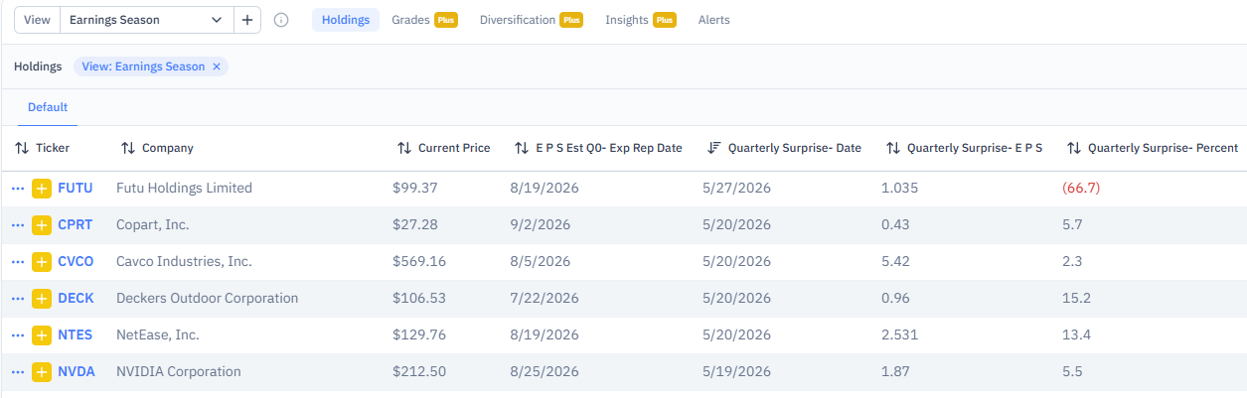Open the CPRT row options menu (three dots)
1247x398 pixels.
click(x=18, y=225)
